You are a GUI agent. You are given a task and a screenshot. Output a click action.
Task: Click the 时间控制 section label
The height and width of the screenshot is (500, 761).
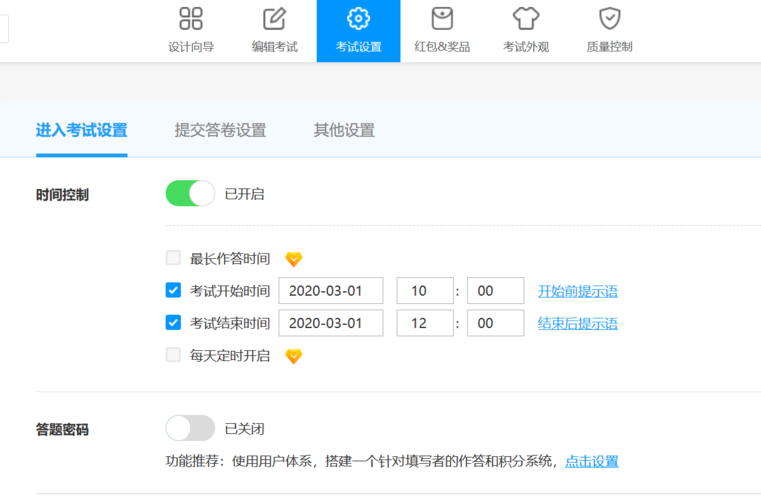click(62, 195)
